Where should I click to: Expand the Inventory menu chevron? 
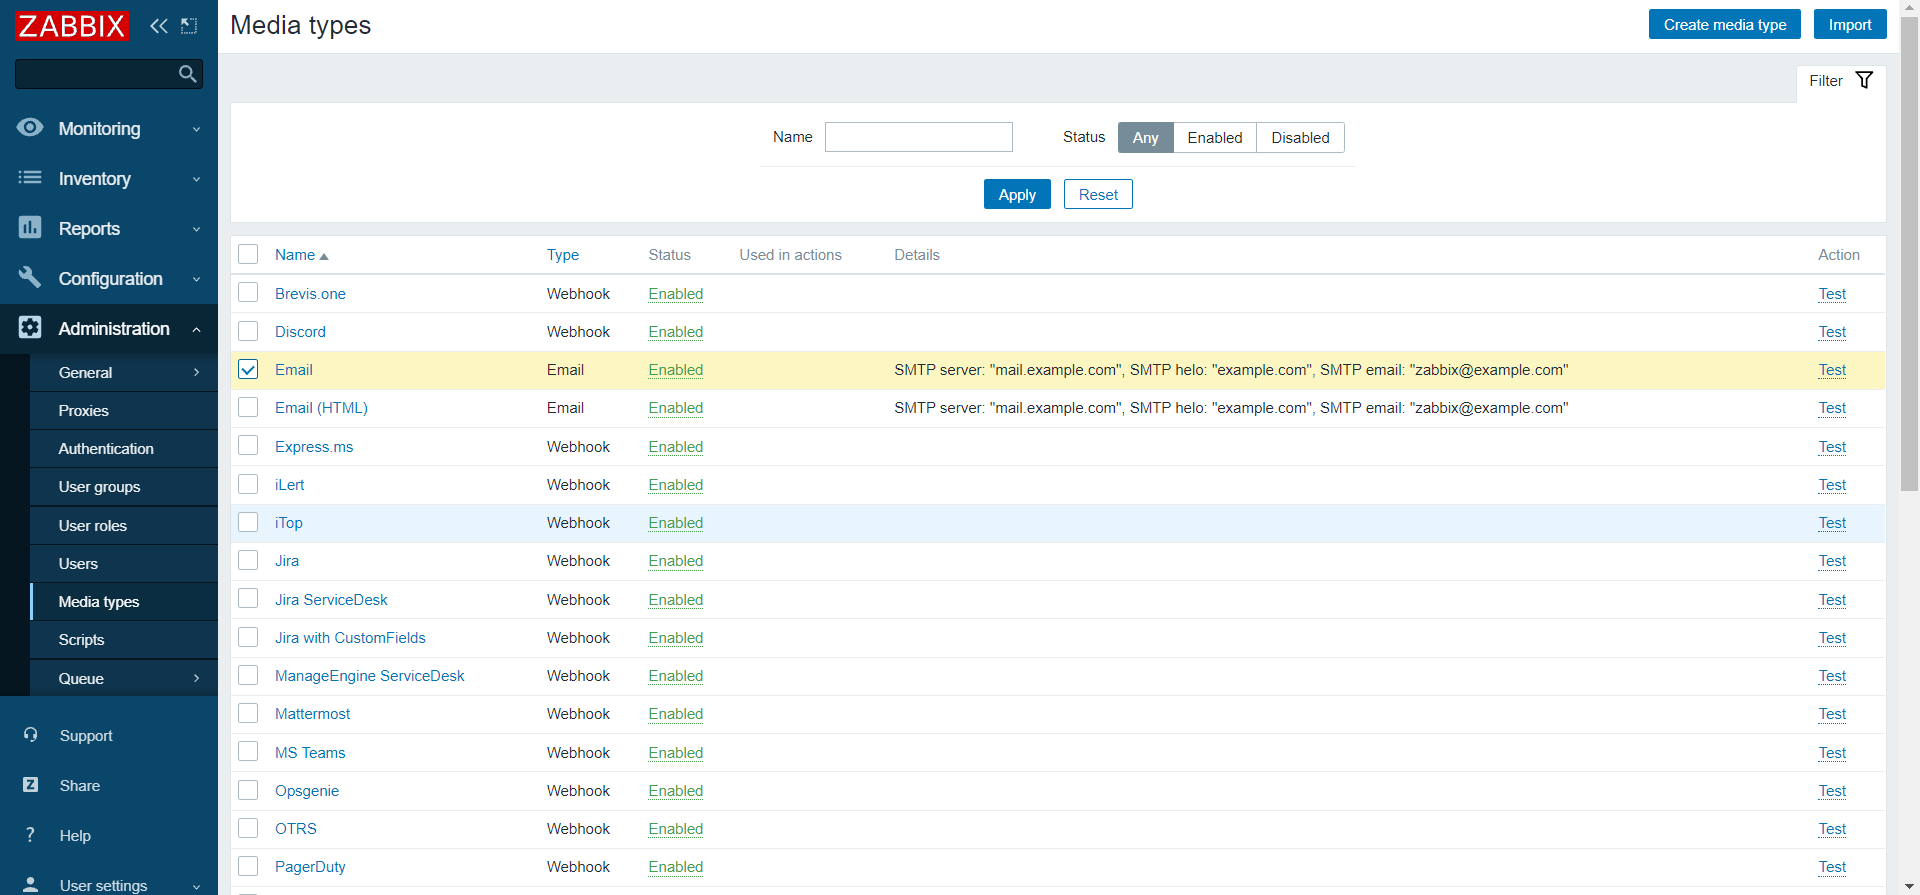pyautogui.click(x=196, y=179)
